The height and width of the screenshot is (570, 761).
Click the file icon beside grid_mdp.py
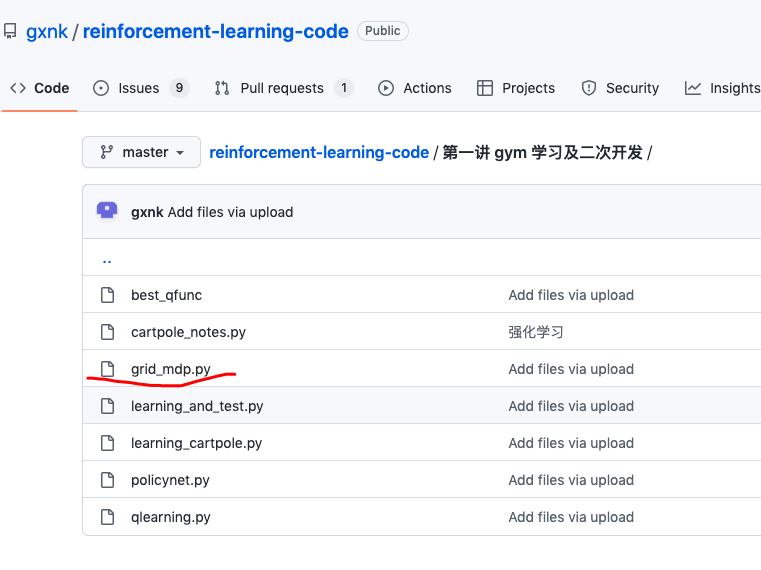[107, 369]
